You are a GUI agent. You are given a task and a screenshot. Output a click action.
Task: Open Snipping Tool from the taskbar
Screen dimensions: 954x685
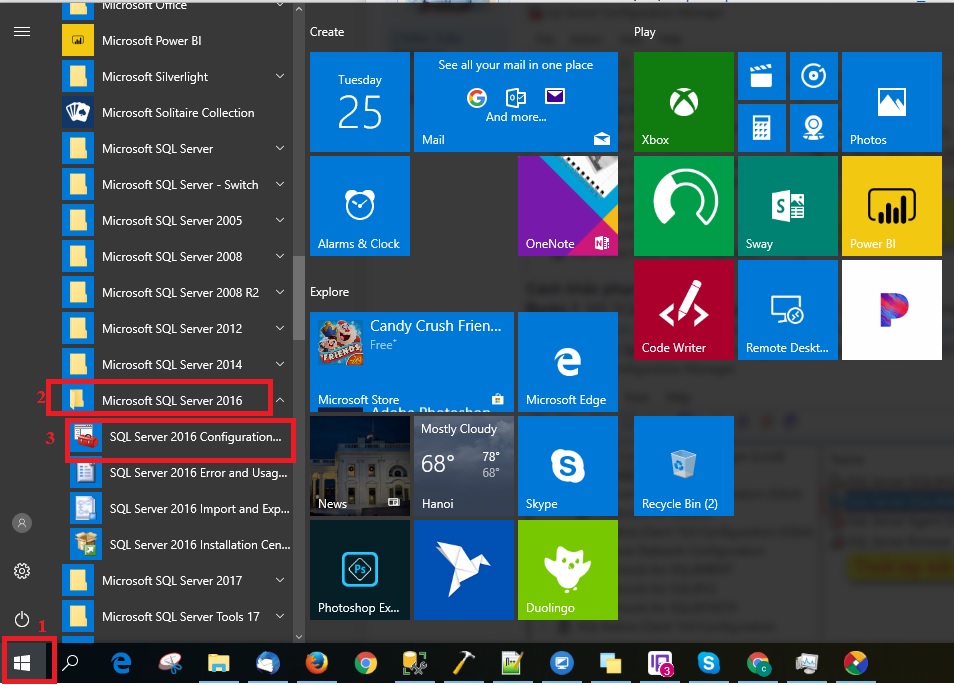(x=170, y=662)
